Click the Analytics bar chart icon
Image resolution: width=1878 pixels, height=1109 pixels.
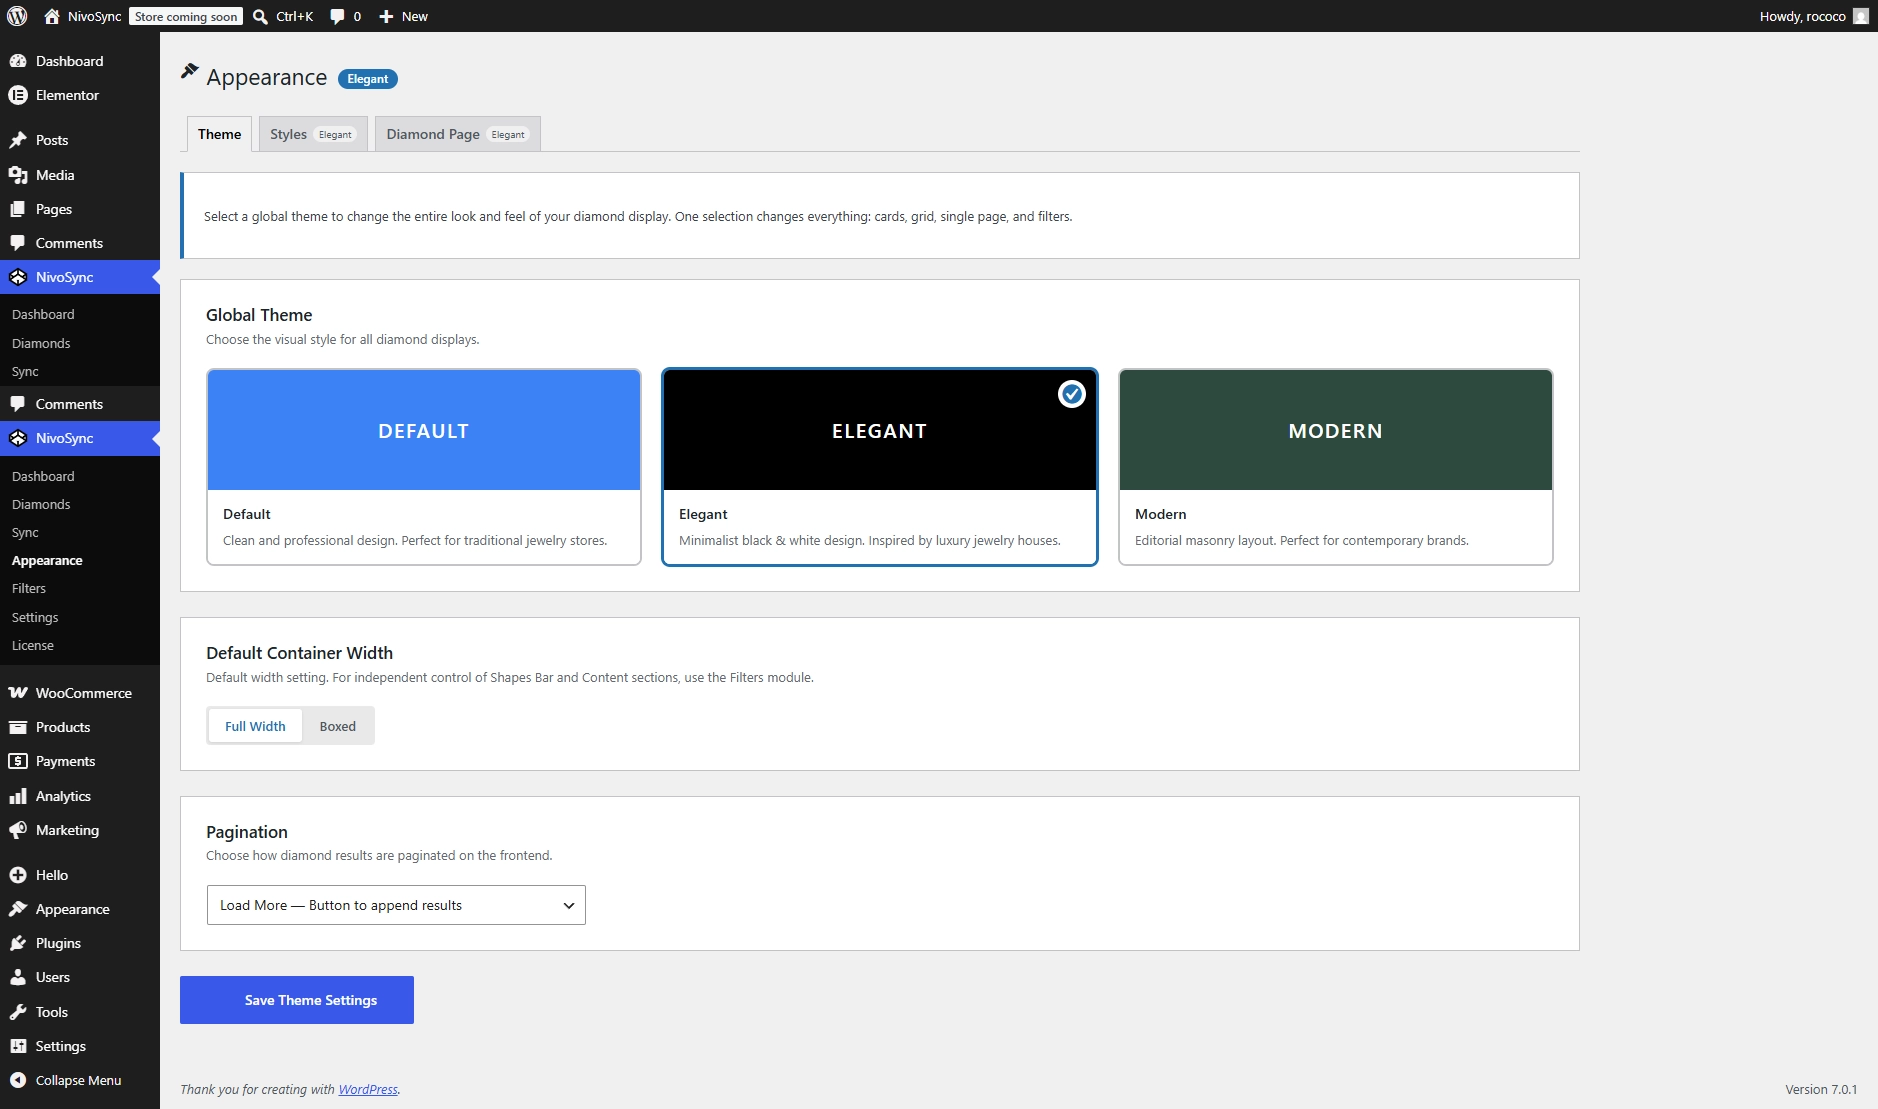pyautogui.click(x=18, y=796)
